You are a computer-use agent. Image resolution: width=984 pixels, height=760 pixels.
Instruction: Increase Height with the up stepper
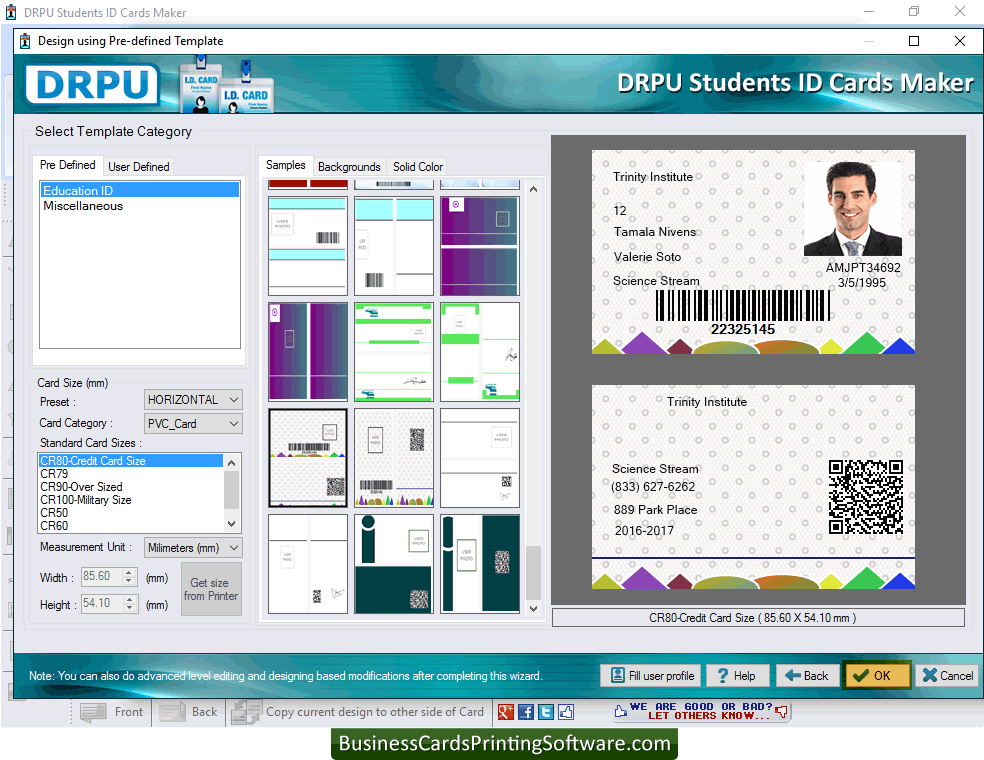pos(129,599)
